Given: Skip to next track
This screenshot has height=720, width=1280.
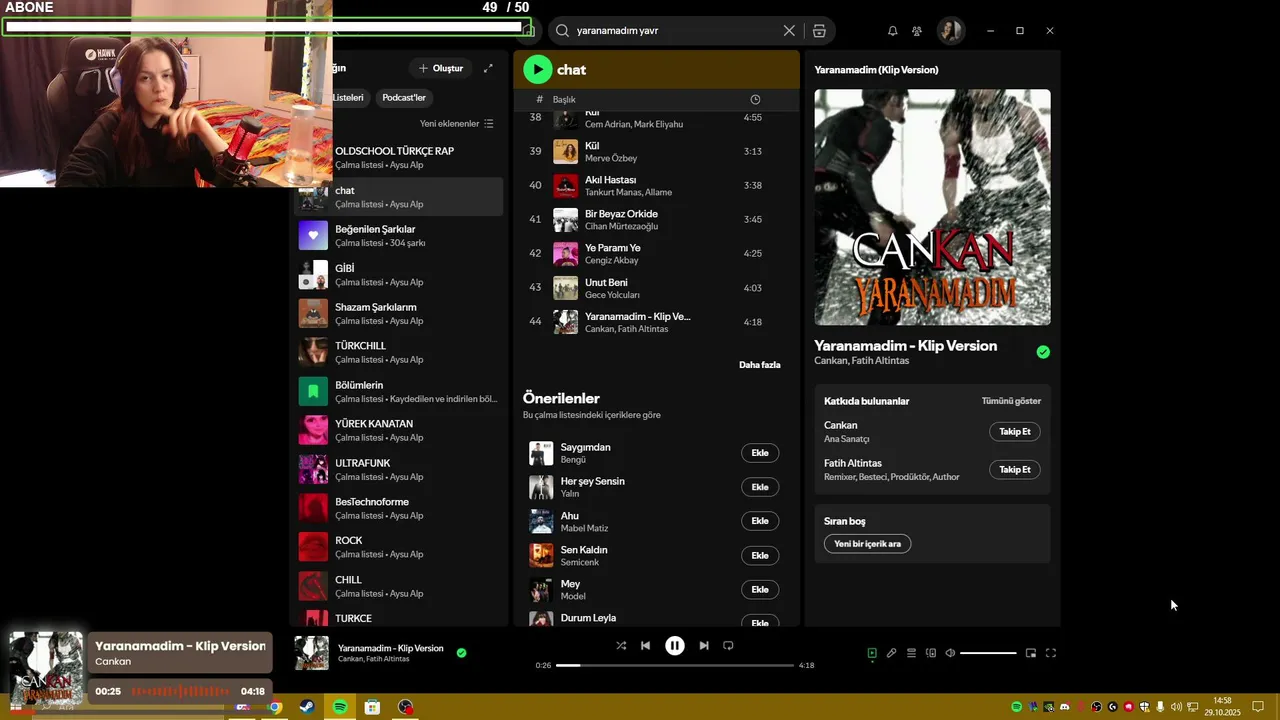Looking at the screenshot, I should [x=704, y=646].
